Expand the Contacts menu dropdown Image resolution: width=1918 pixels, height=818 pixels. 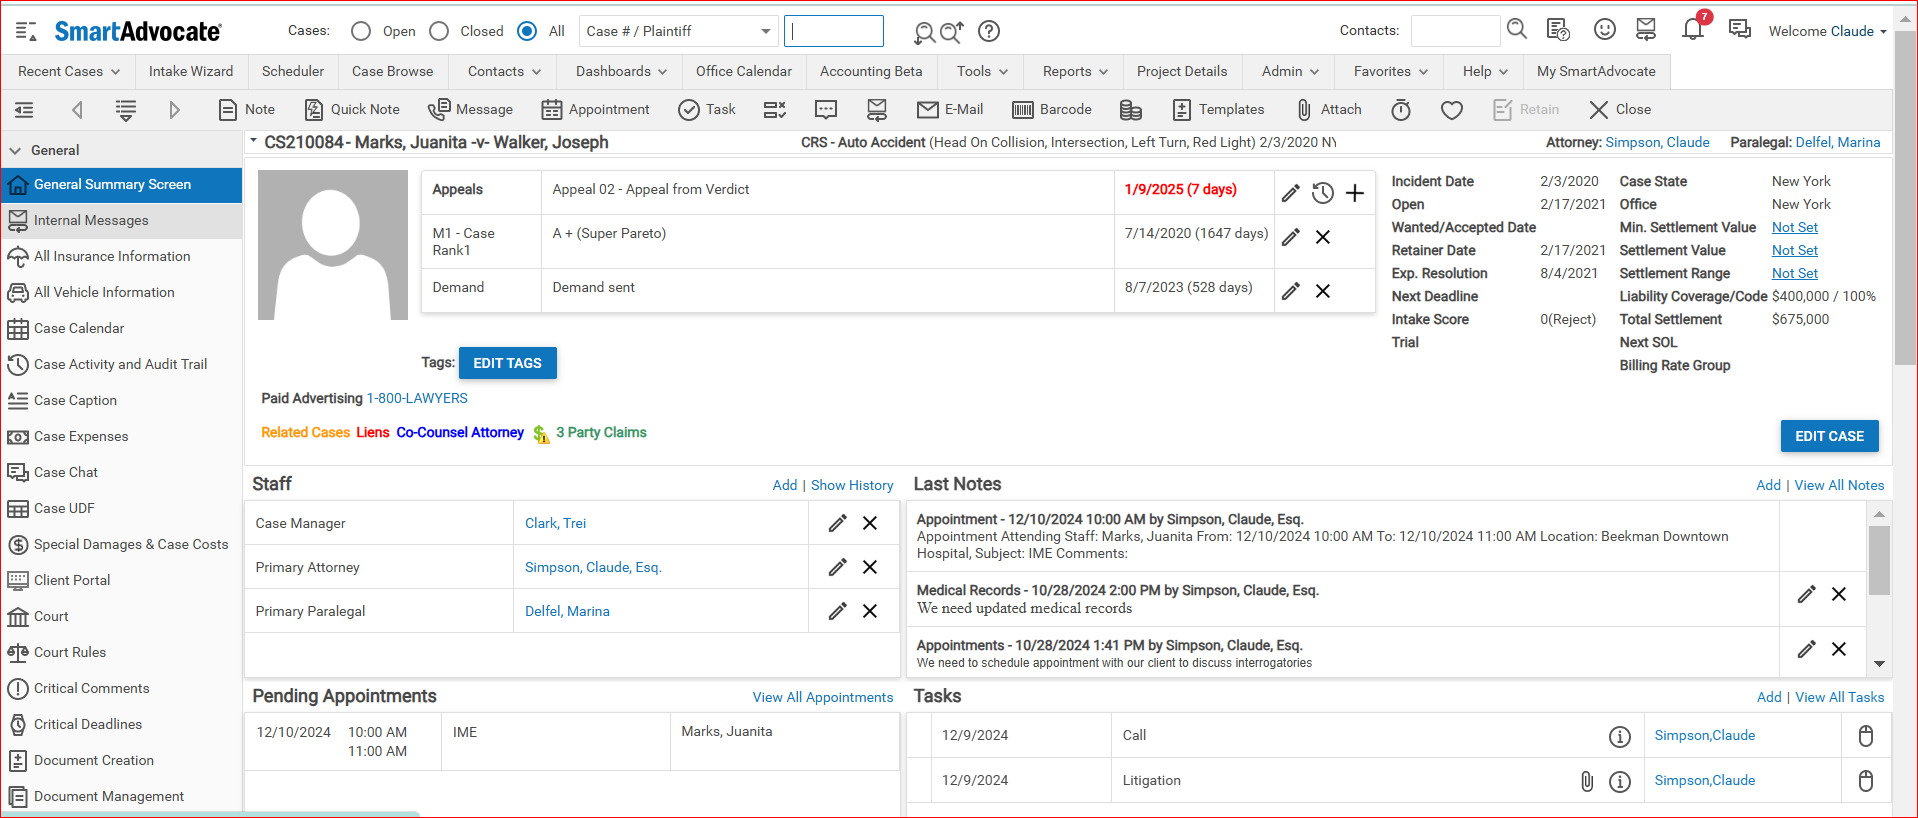point(504,72)
